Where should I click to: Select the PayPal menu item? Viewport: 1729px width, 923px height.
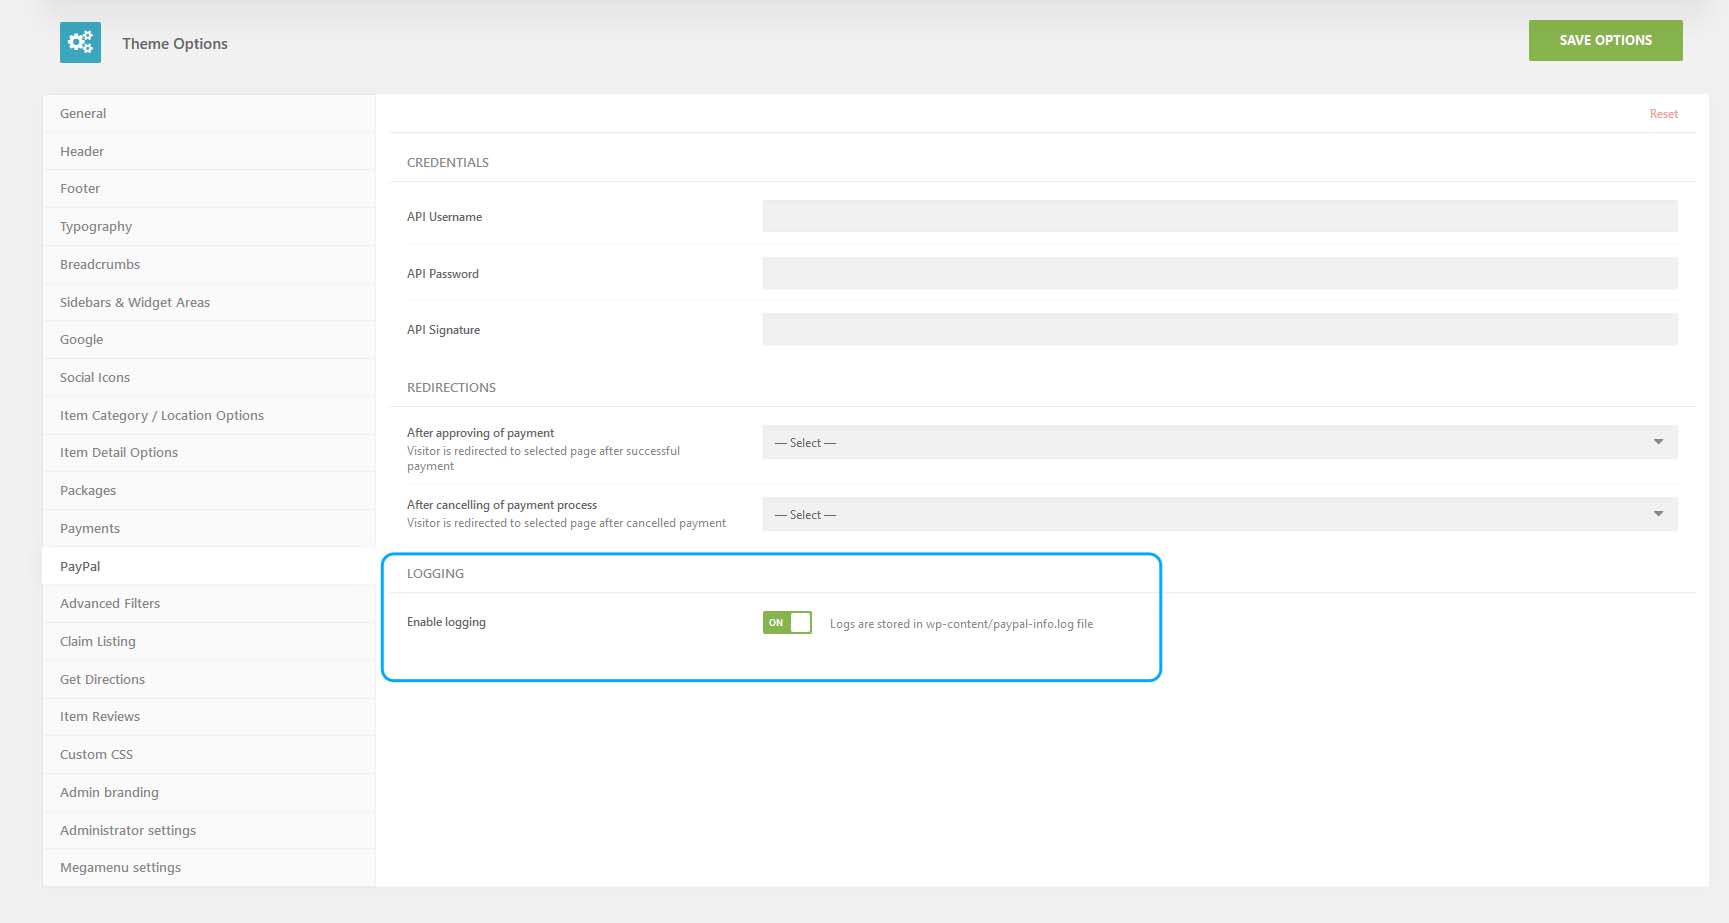[208, 566]
